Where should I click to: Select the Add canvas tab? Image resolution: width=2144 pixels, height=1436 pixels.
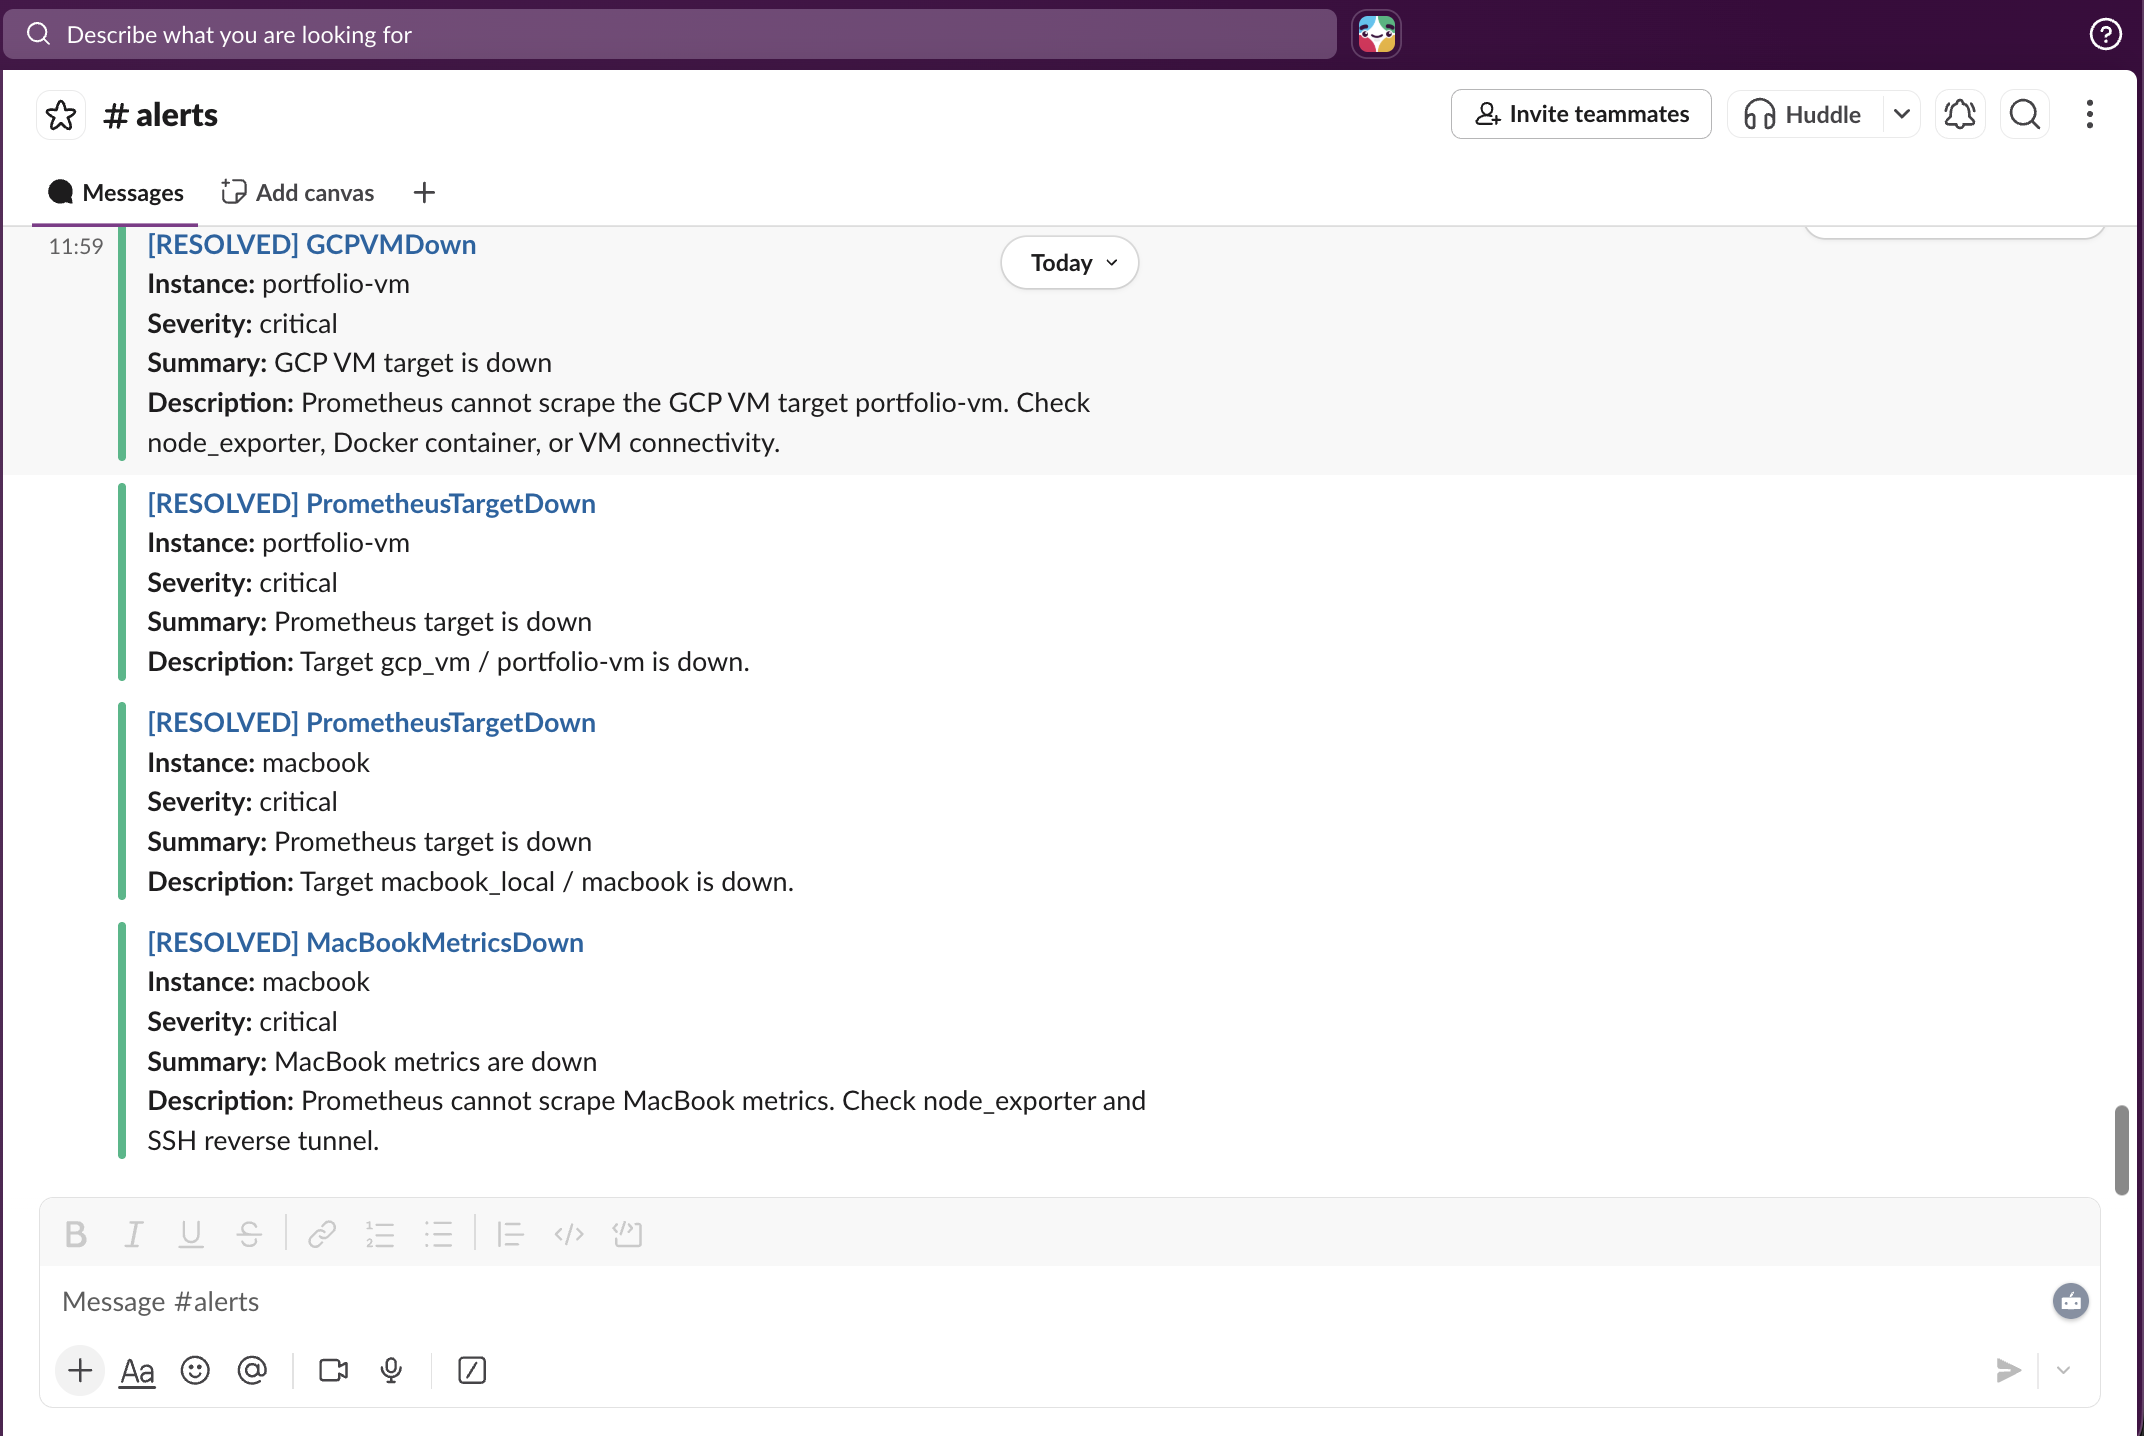pyautogui.click(x=298, y=192)
